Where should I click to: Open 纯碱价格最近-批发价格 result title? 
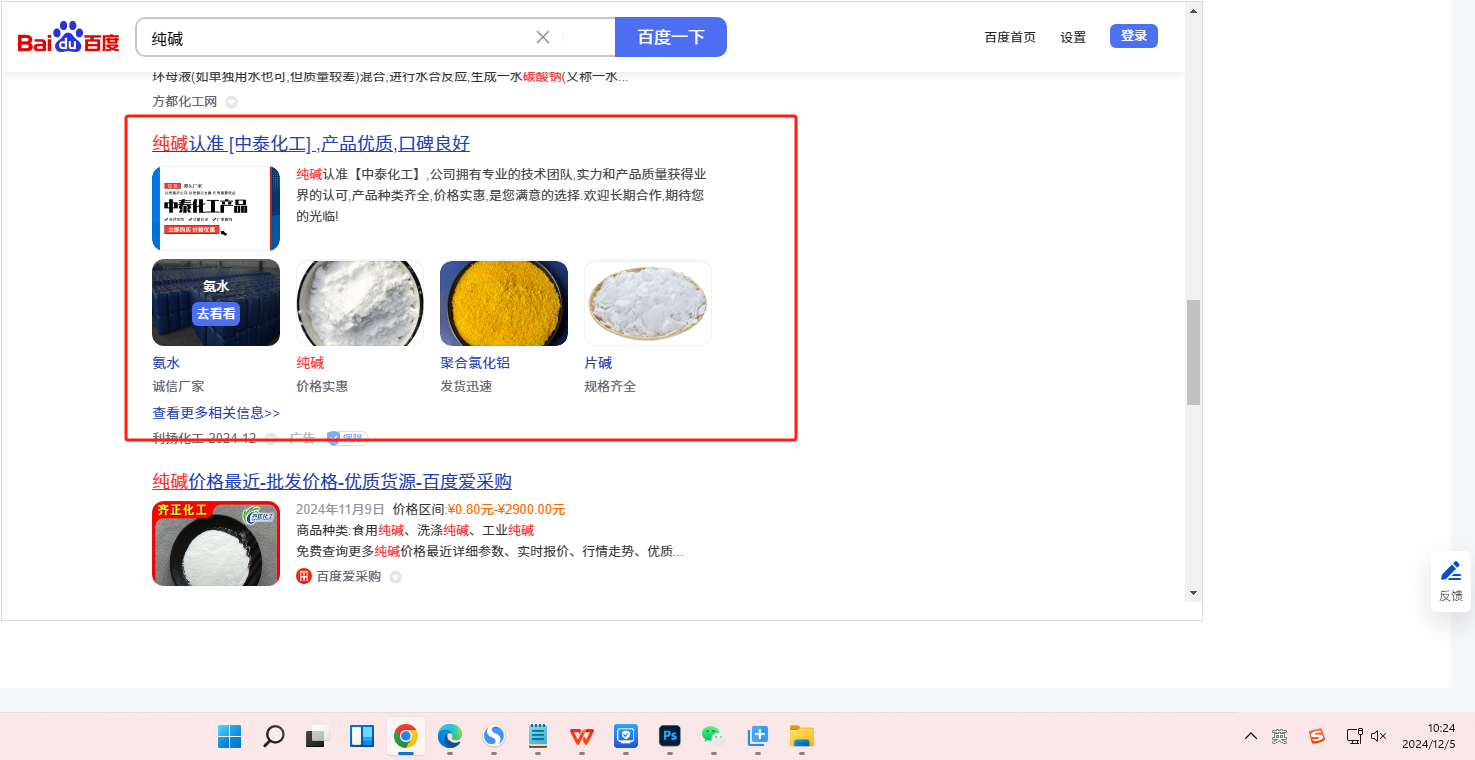(332, 481)
